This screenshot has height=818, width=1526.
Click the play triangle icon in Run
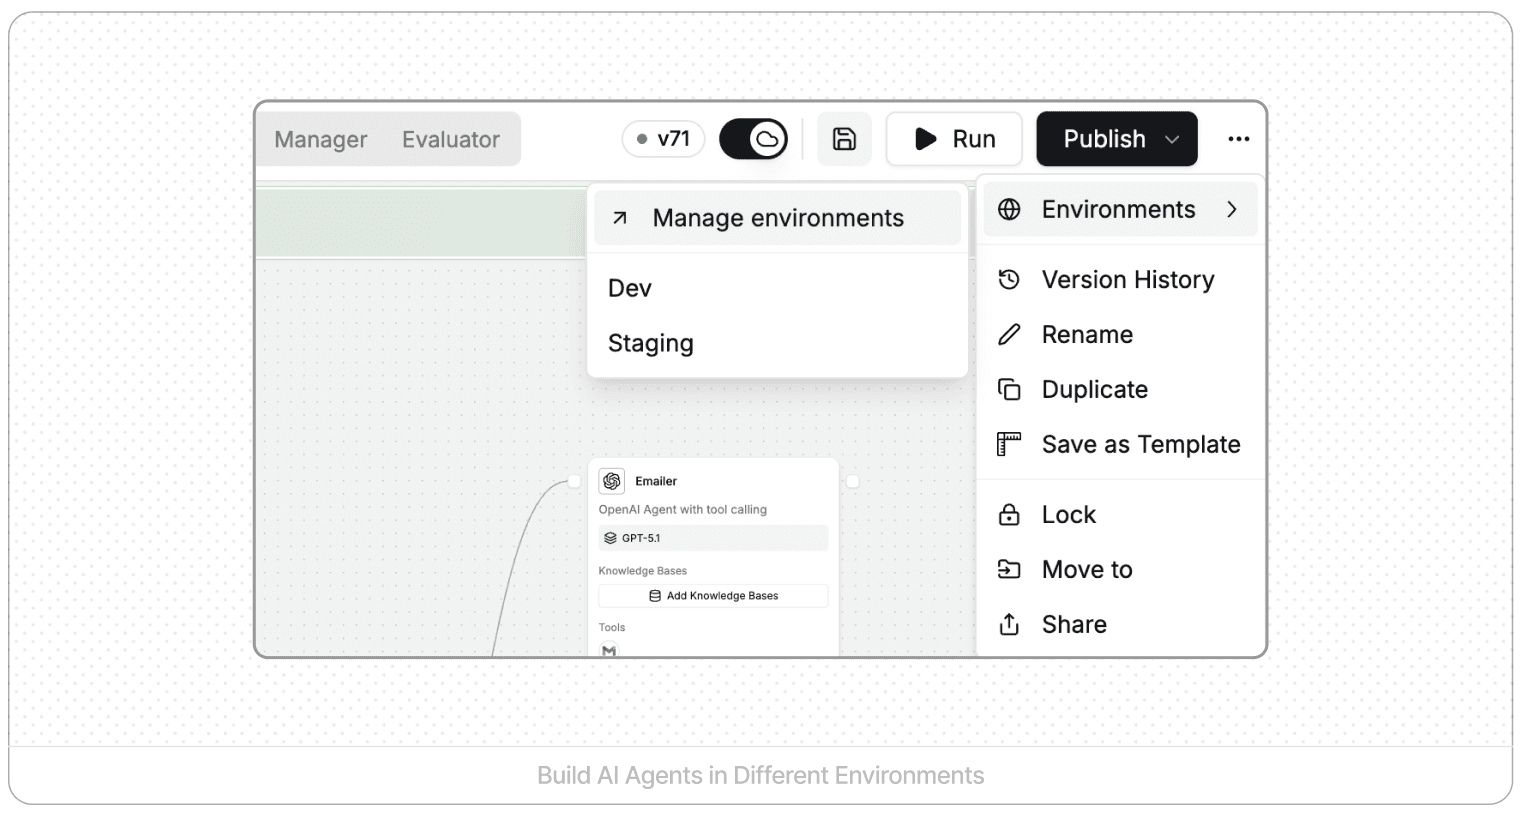click(926, 139)
